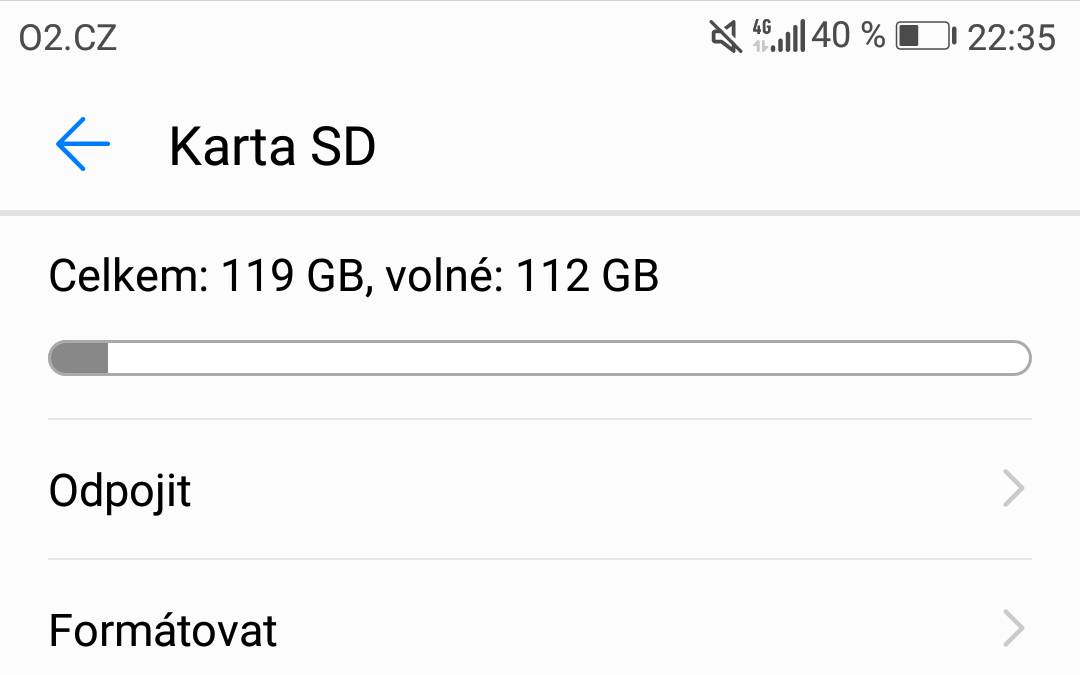Tap the volné: 112 GB text
Image resolution: width=1080 pixels, height=675 pixels.
pos(521,276)
